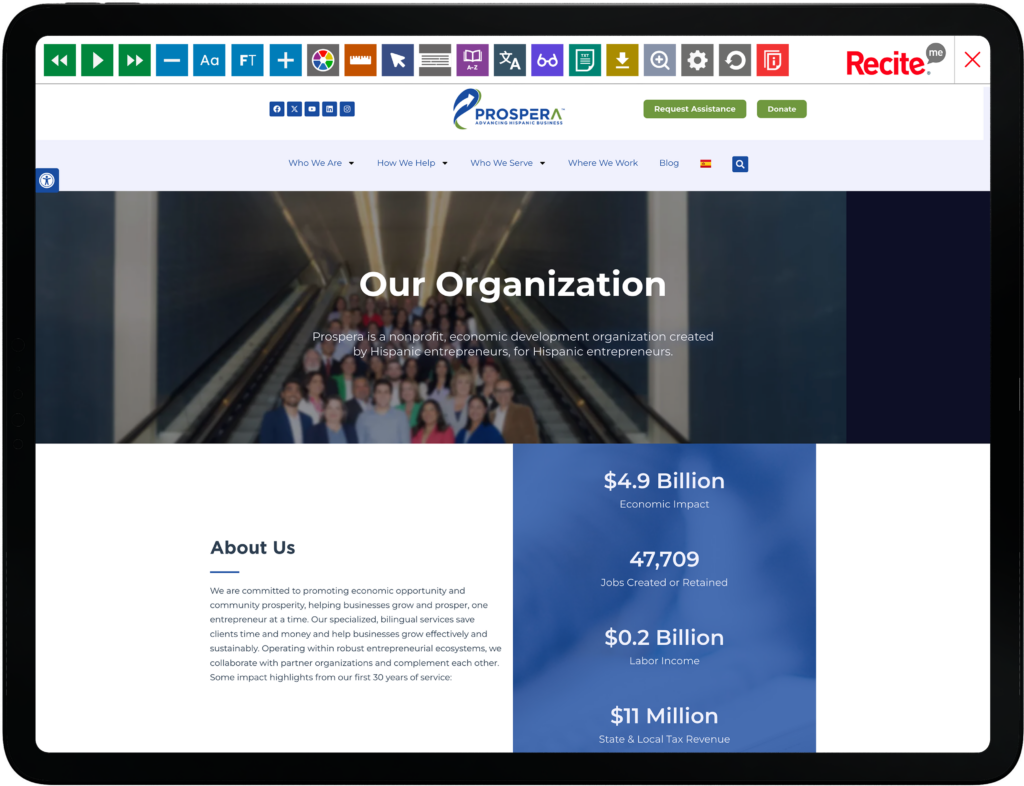This screenshot has height=786, width=1024.
Task: Open the color wheel theme picker
Action: pyautogui.click(x=322, y=60)
